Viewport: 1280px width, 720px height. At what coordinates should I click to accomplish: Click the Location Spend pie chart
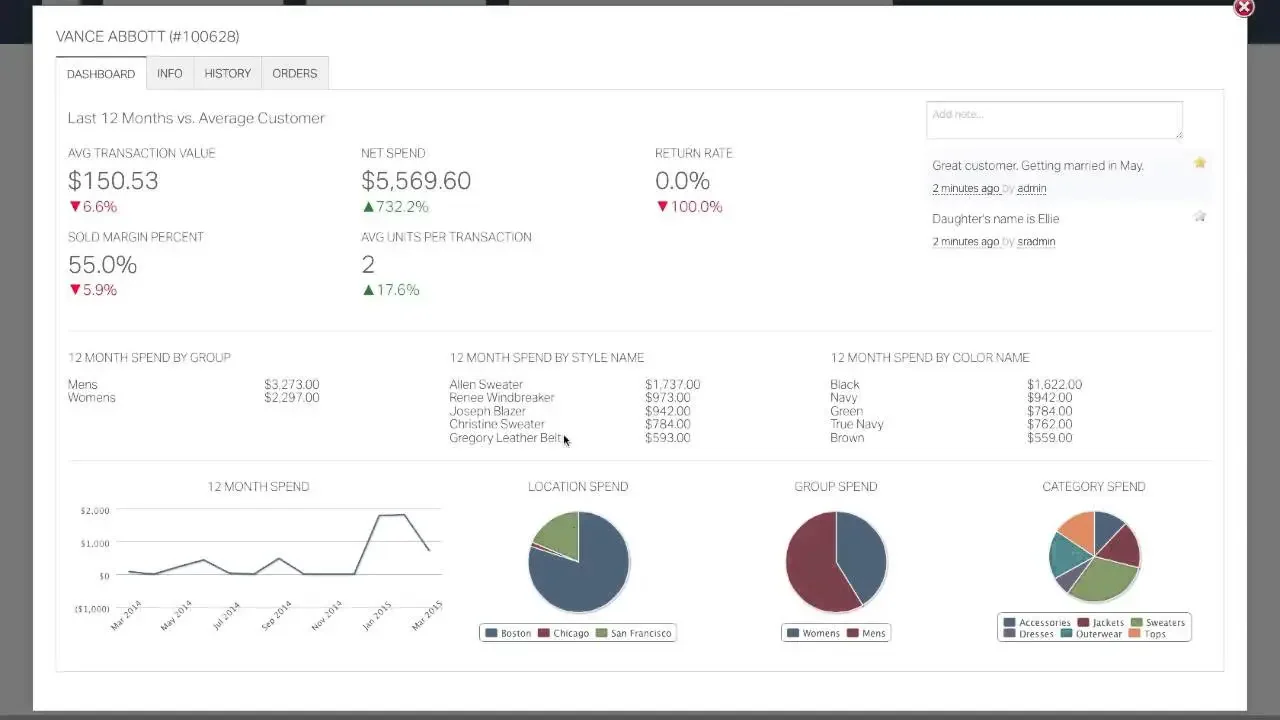579,562
